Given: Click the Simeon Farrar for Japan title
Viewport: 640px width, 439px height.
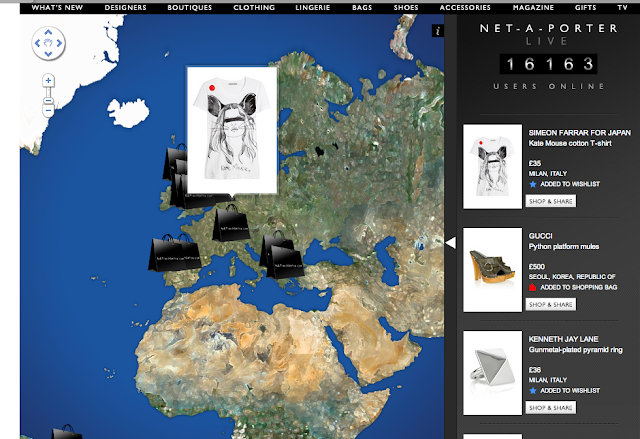Looking at the screenshot, I should [x=580, y=133].
